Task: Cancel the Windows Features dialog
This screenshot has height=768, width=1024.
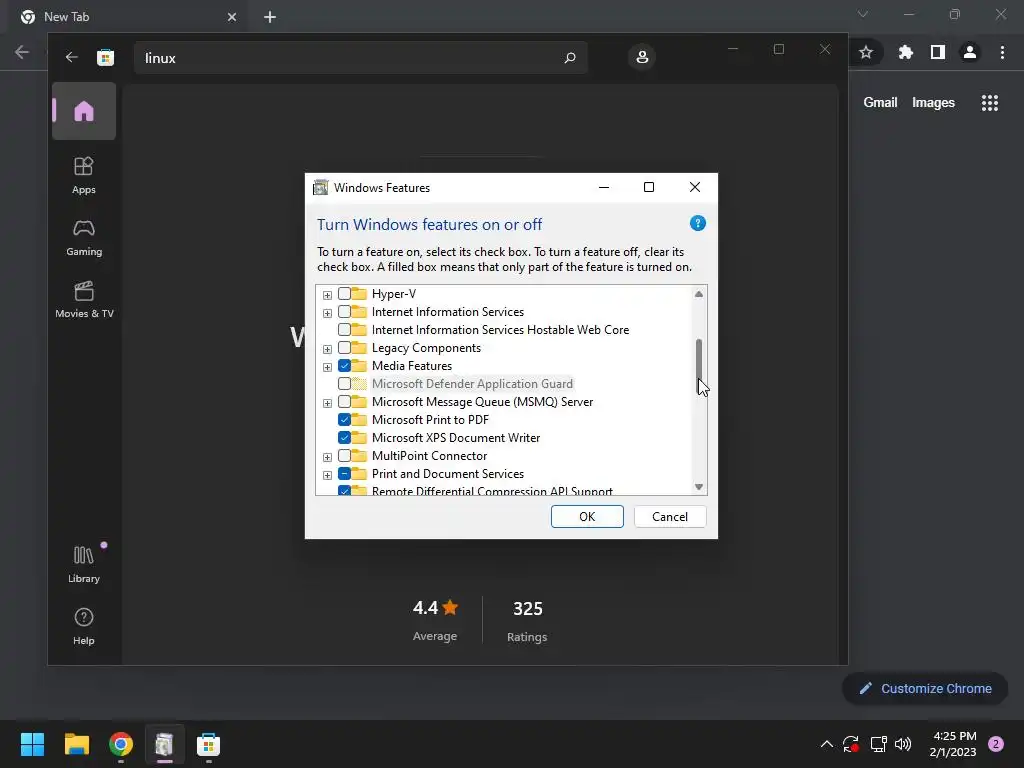Action: pos(669,517)
